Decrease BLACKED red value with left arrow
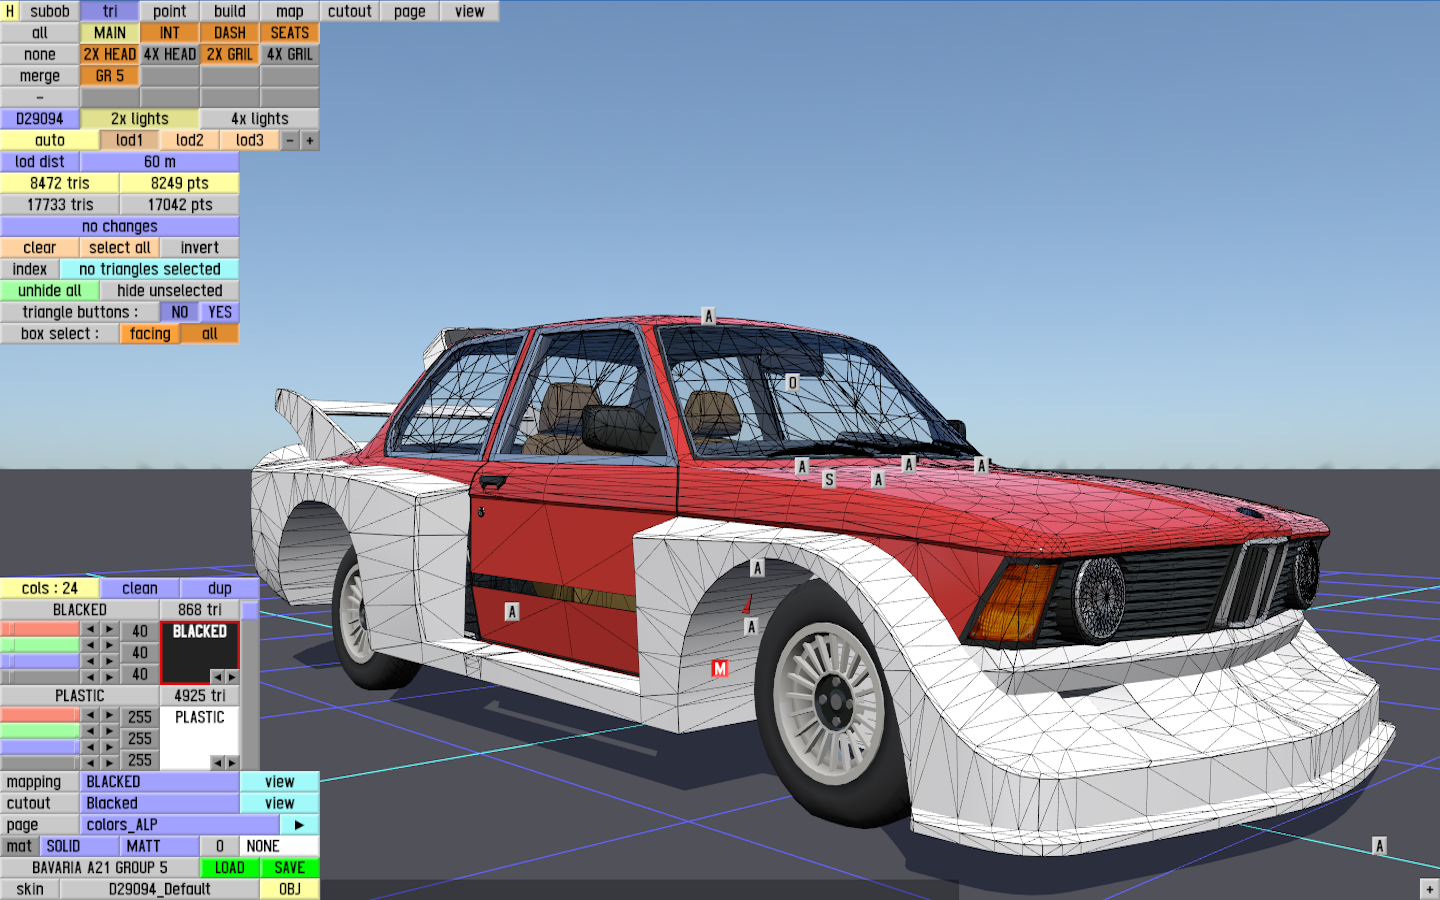 (x=90, y=629)
